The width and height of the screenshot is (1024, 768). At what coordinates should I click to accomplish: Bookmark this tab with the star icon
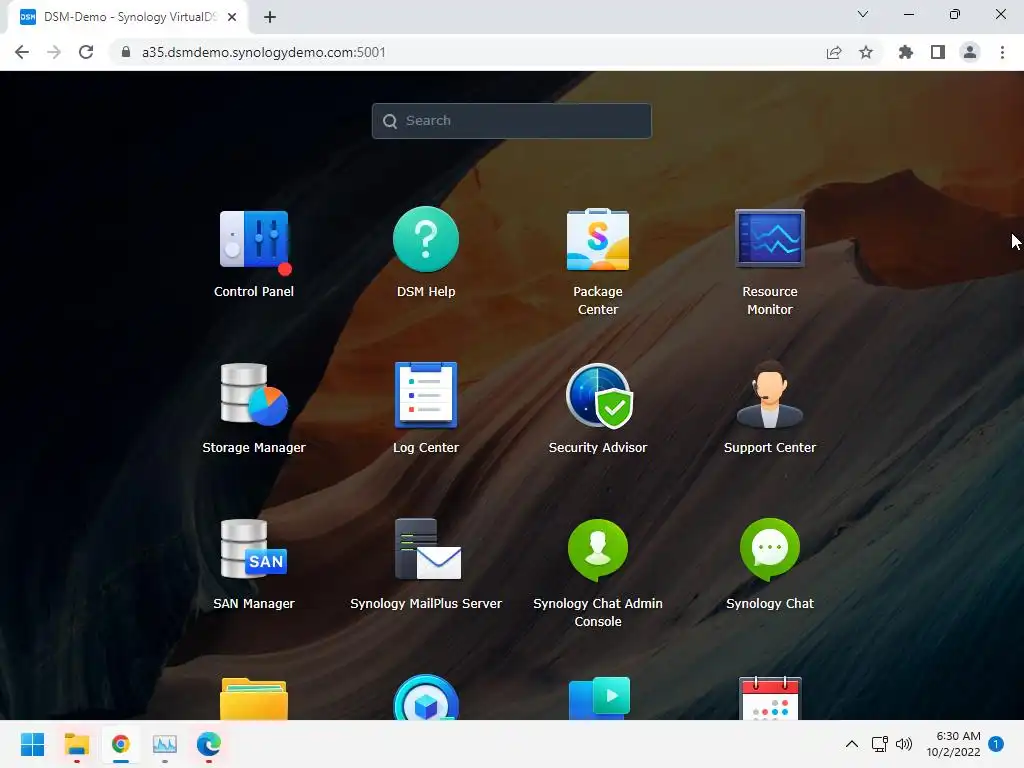pyautogui.click(x=866, y=52)
